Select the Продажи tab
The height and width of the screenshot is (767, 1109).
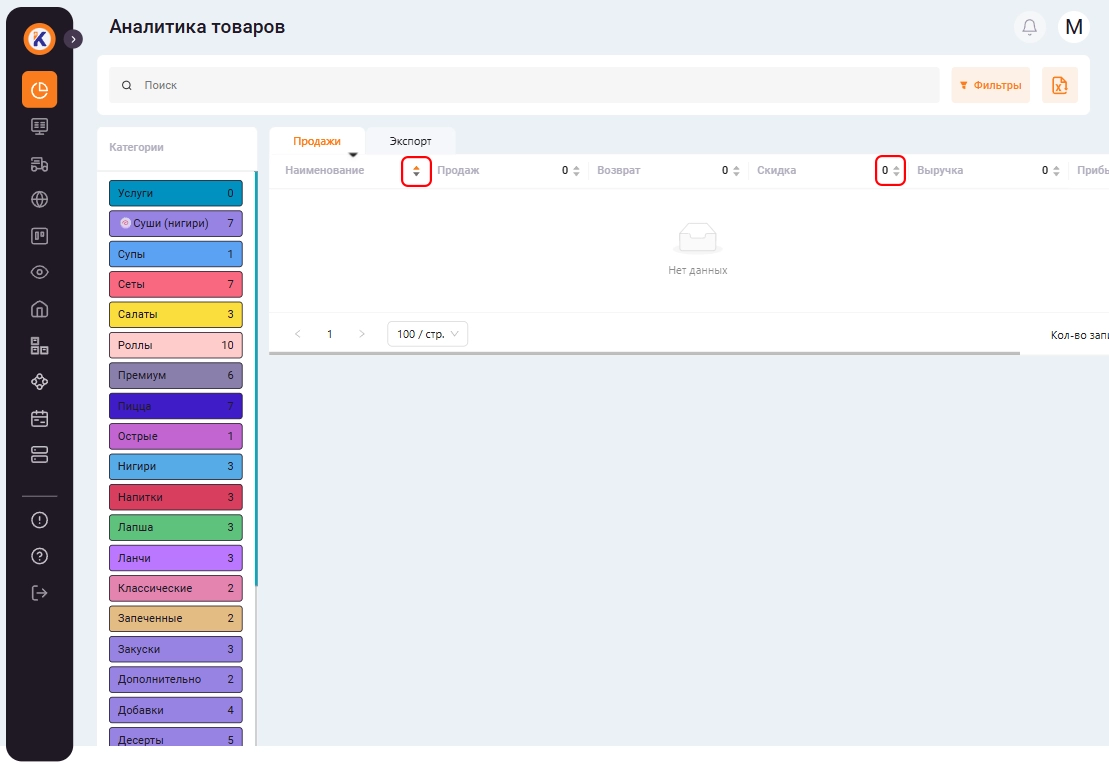317,141
